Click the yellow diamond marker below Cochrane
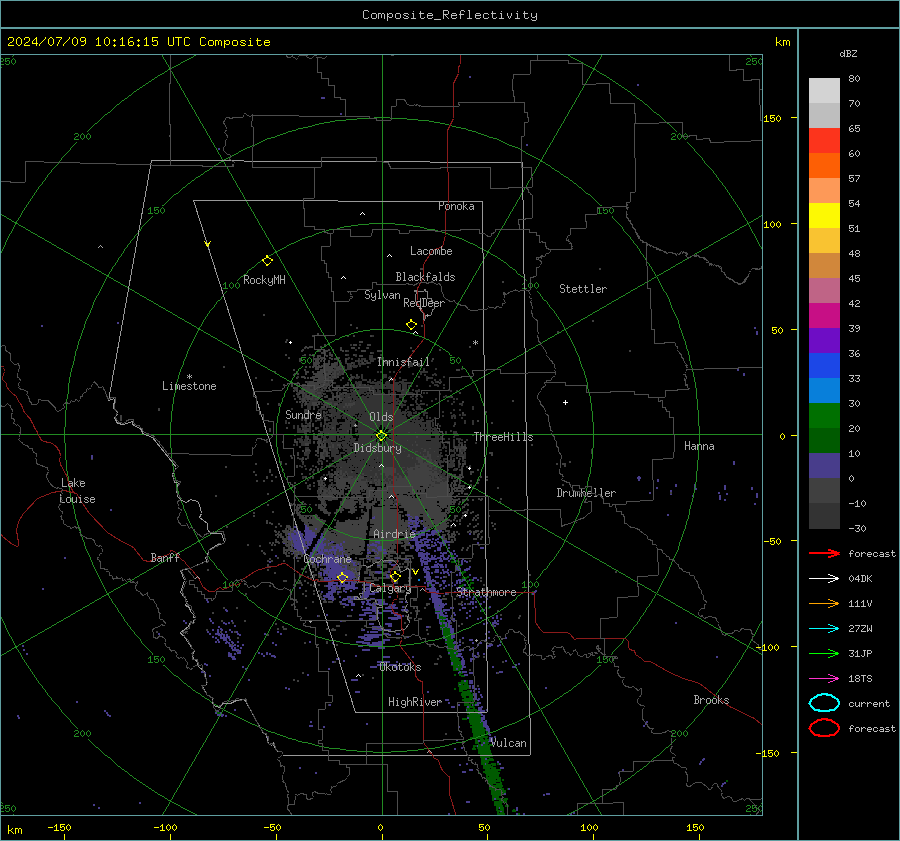This screenshot has width=900, height=841. click(342, 577)
